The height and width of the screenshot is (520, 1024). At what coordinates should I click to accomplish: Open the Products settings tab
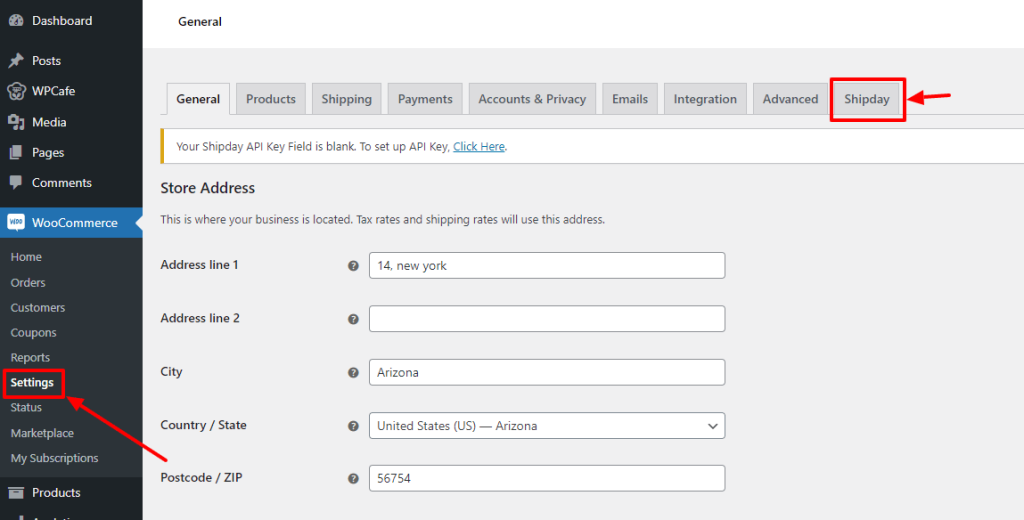click(270, 99)
